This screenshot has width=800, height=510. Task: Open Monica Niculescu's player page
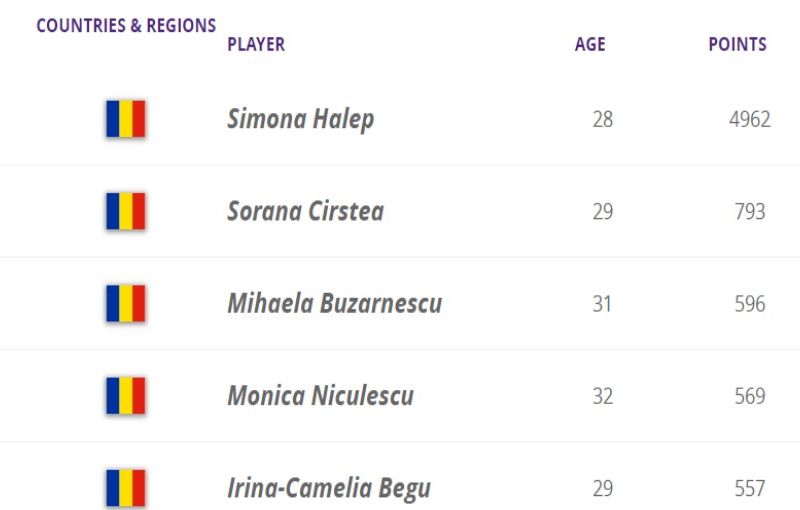[320, 395]
